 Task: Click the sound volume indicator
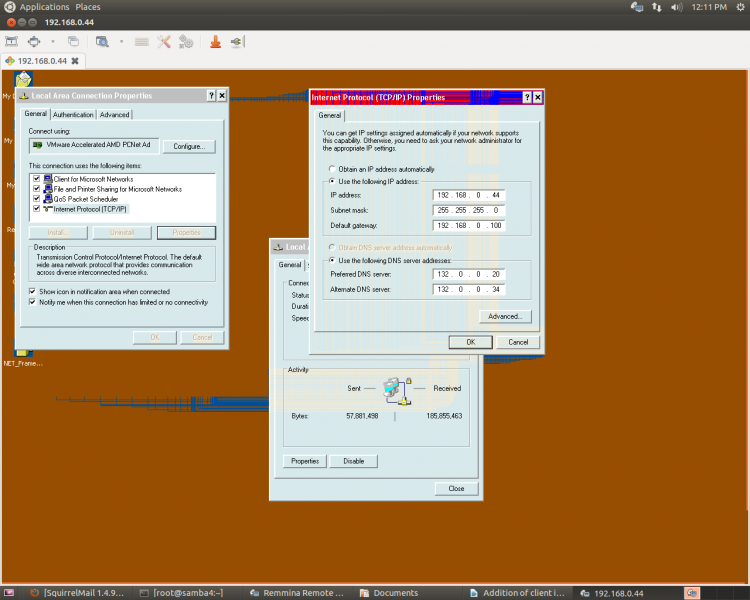click(676, 7)
